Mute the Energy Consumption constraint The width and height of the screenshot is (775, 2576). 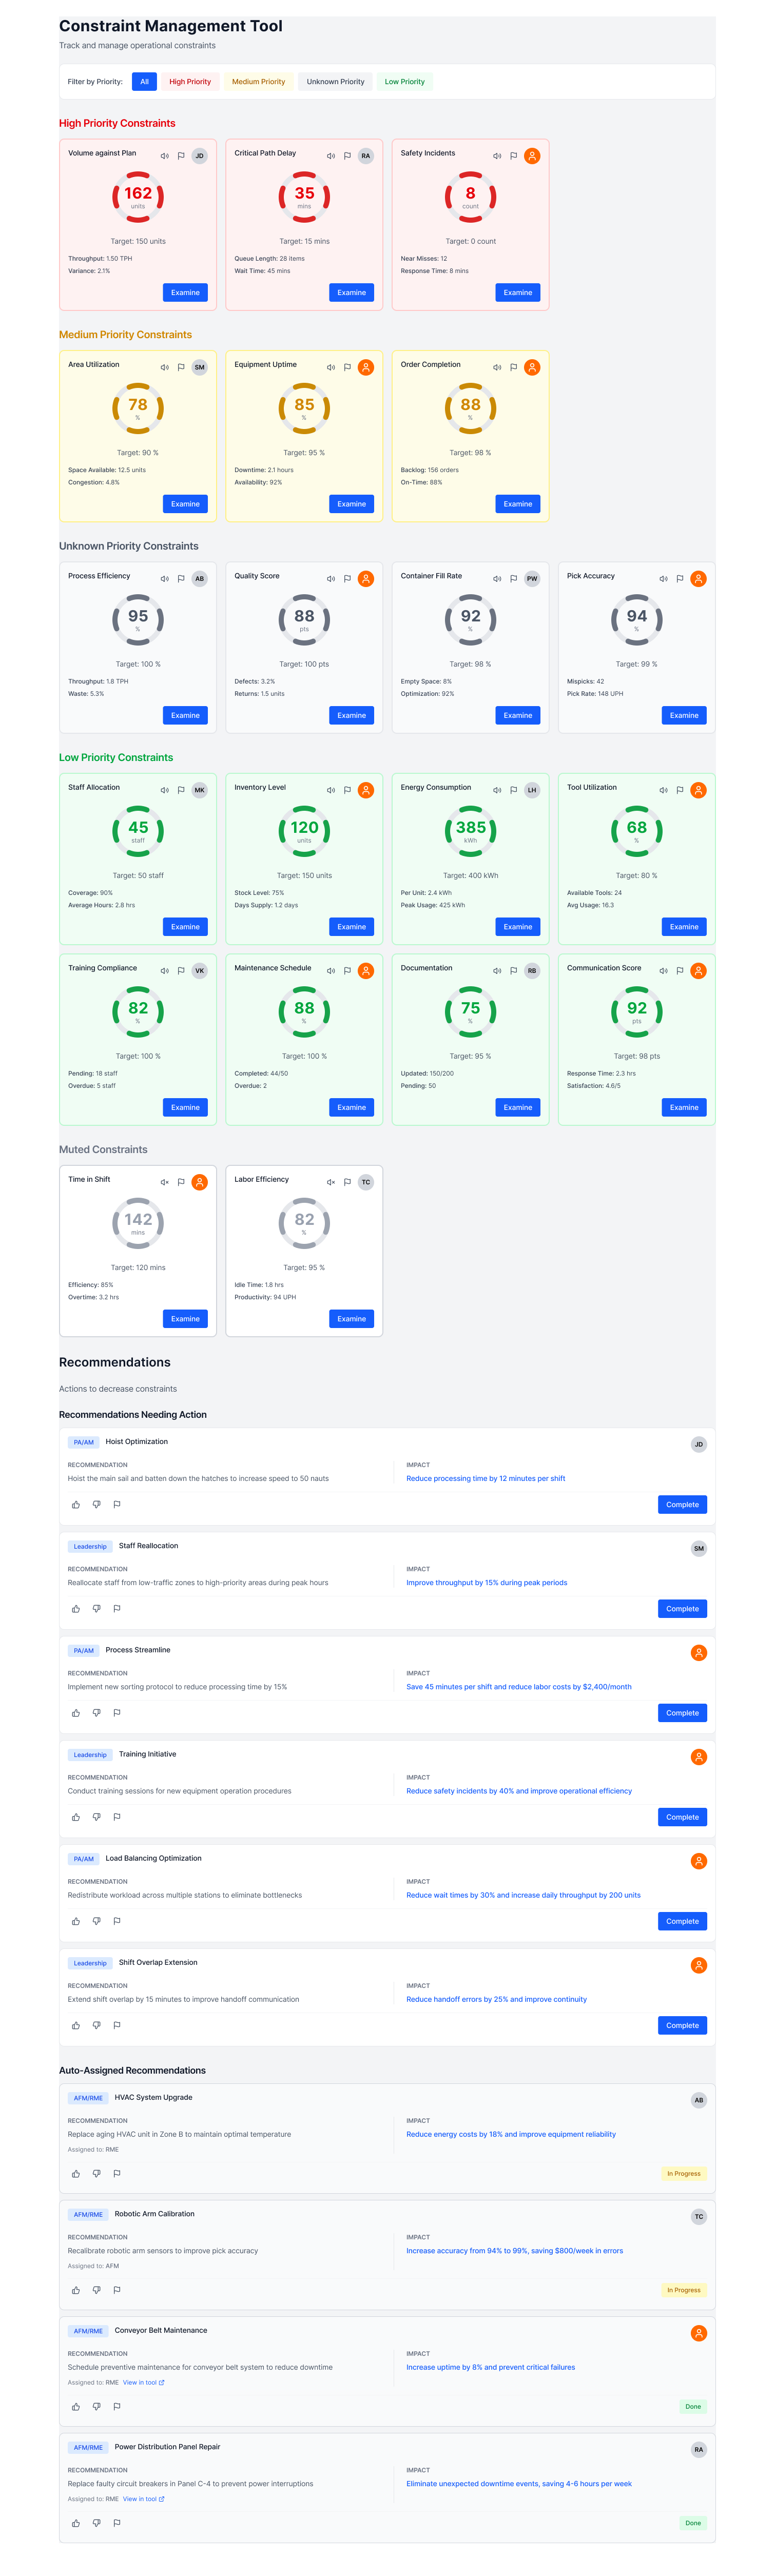(497, 790)
